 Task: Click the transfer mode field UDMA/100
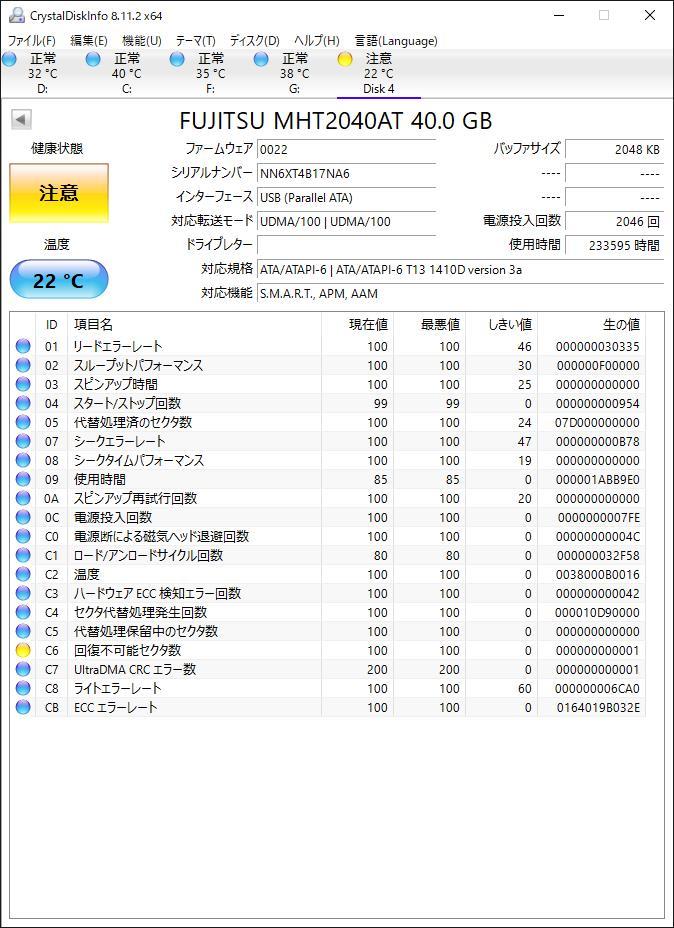pyautogui.click(x=346, y=221)
